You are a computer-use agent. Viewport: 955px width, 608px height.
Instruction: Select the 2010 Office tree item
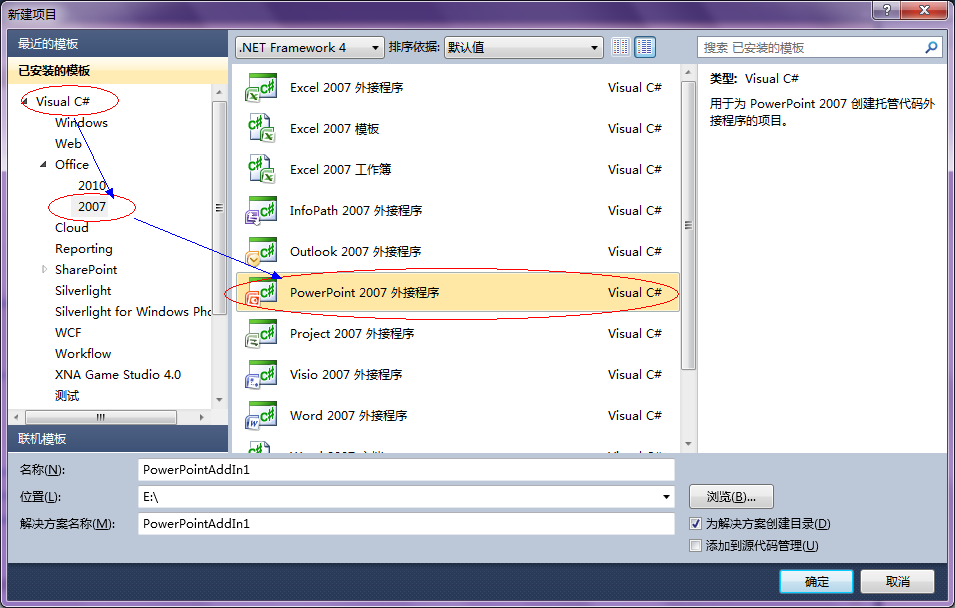[92, 185]
